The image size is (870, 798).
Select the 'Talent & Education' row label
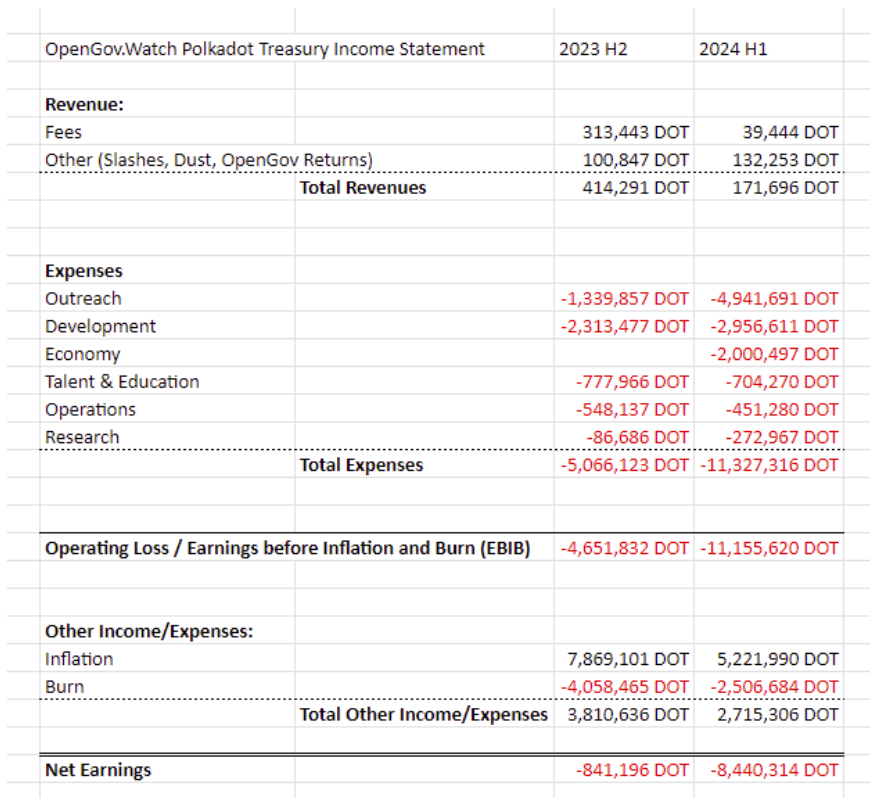click(x=122, y=382)
